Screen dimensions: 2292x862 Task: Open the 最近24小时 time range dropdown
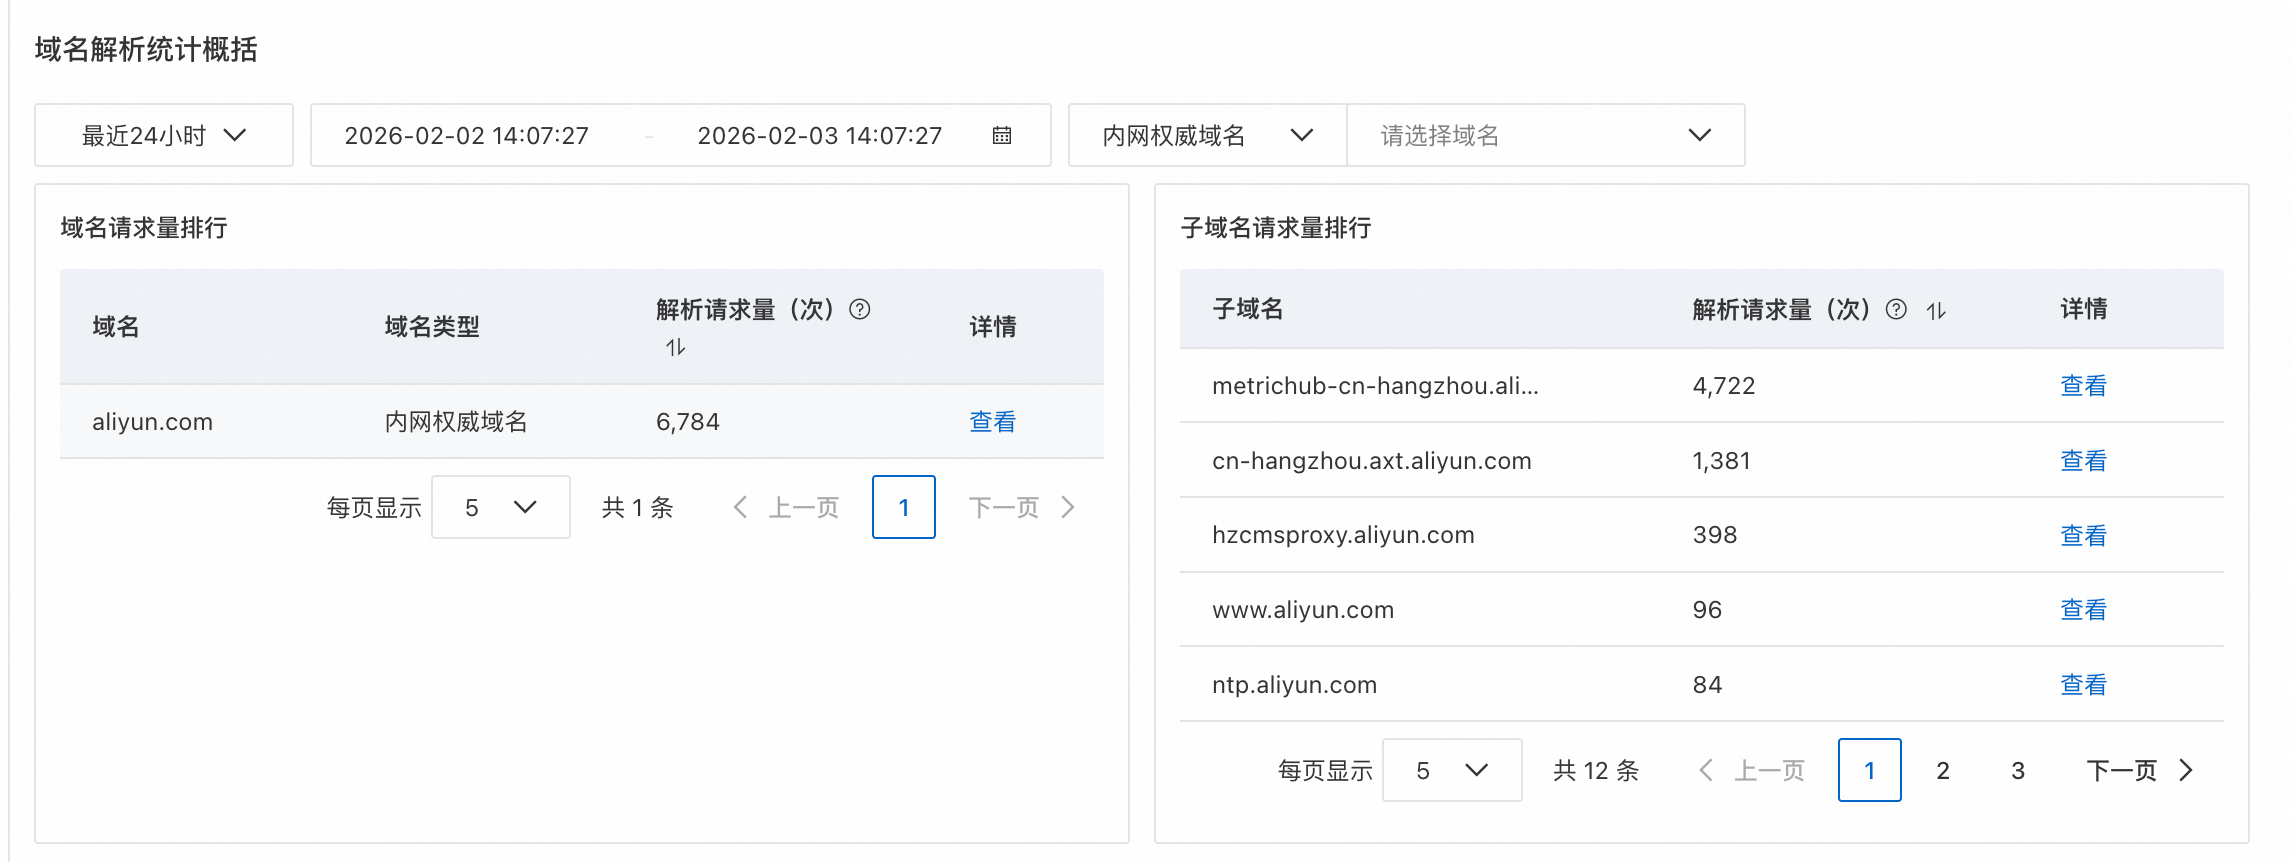coord(164,135)
